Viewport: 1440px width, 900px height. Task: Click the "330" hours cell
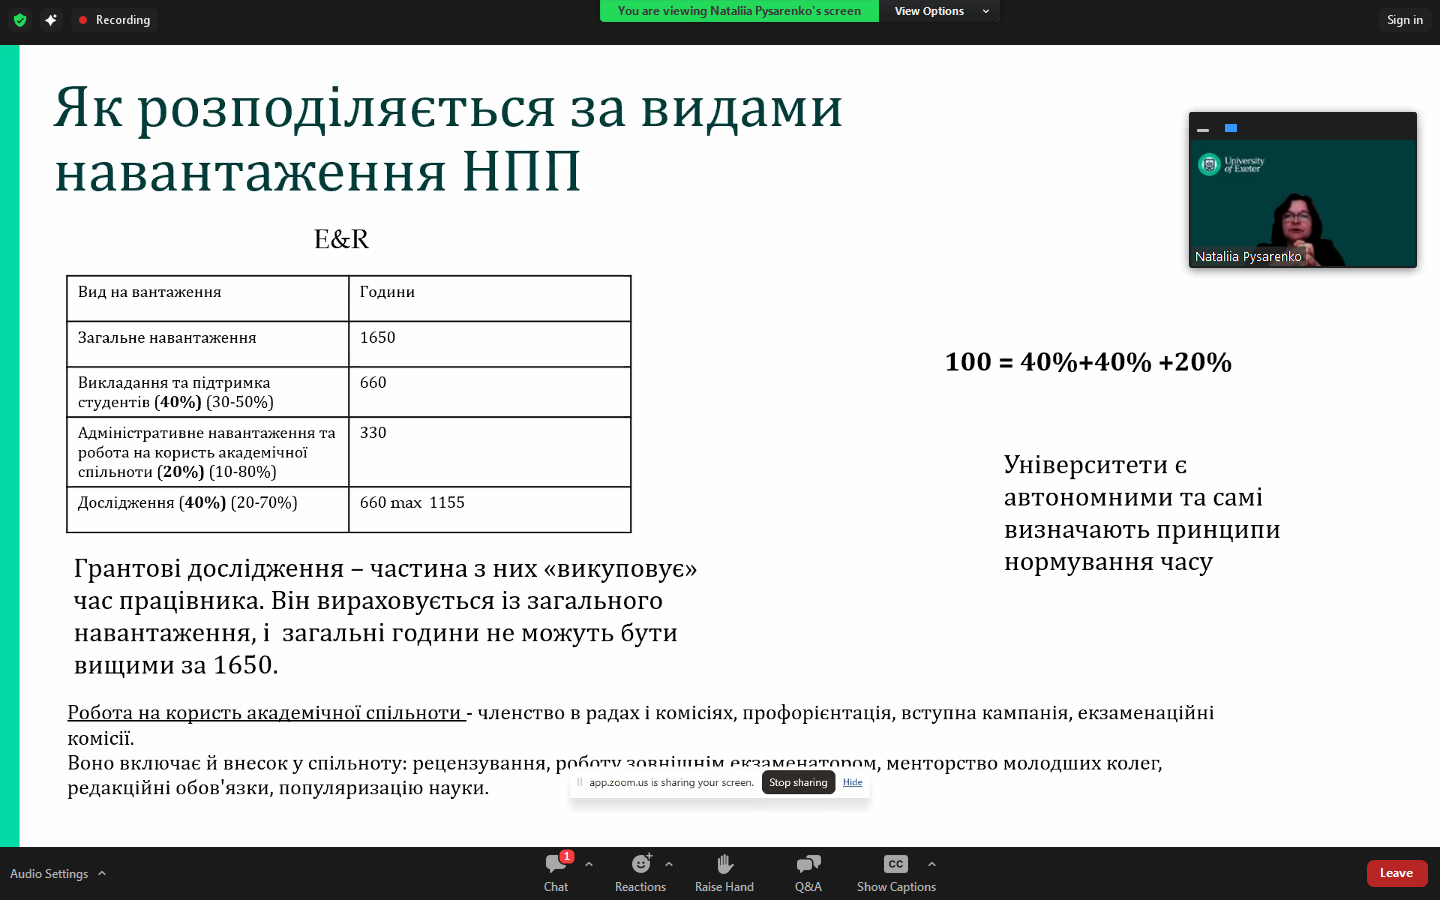[490, 452]
